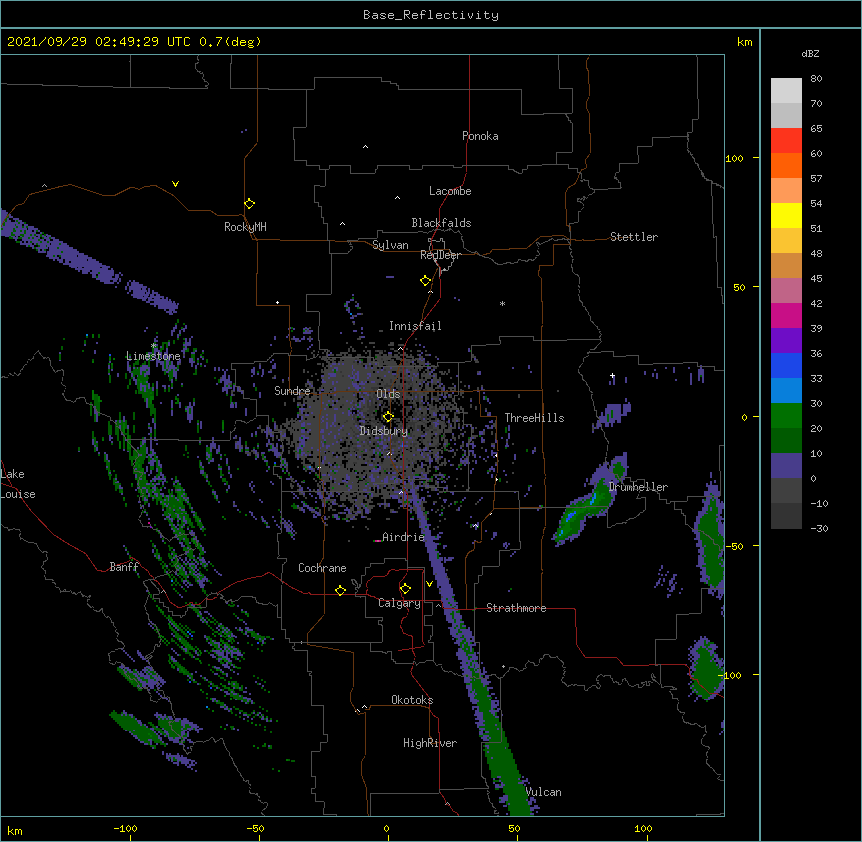Click the Stettler town label
This screenshot has height=842, width=862.
[x=634, y=237]
